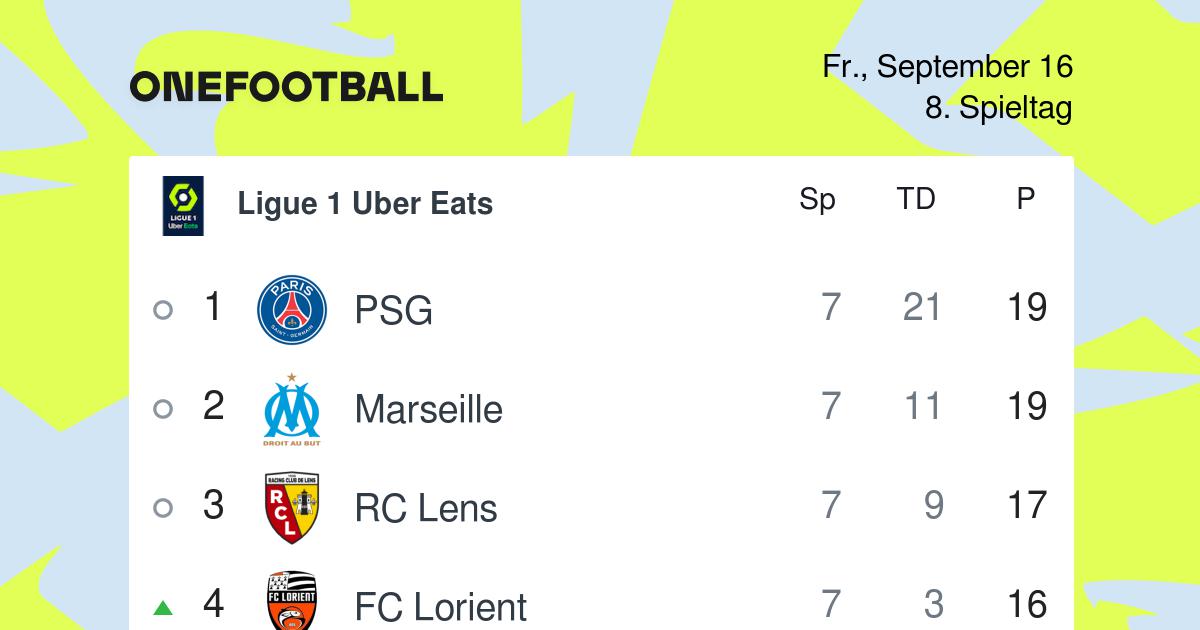Click the P points column header
1200x630 pixels.
tap(1026, 199)
